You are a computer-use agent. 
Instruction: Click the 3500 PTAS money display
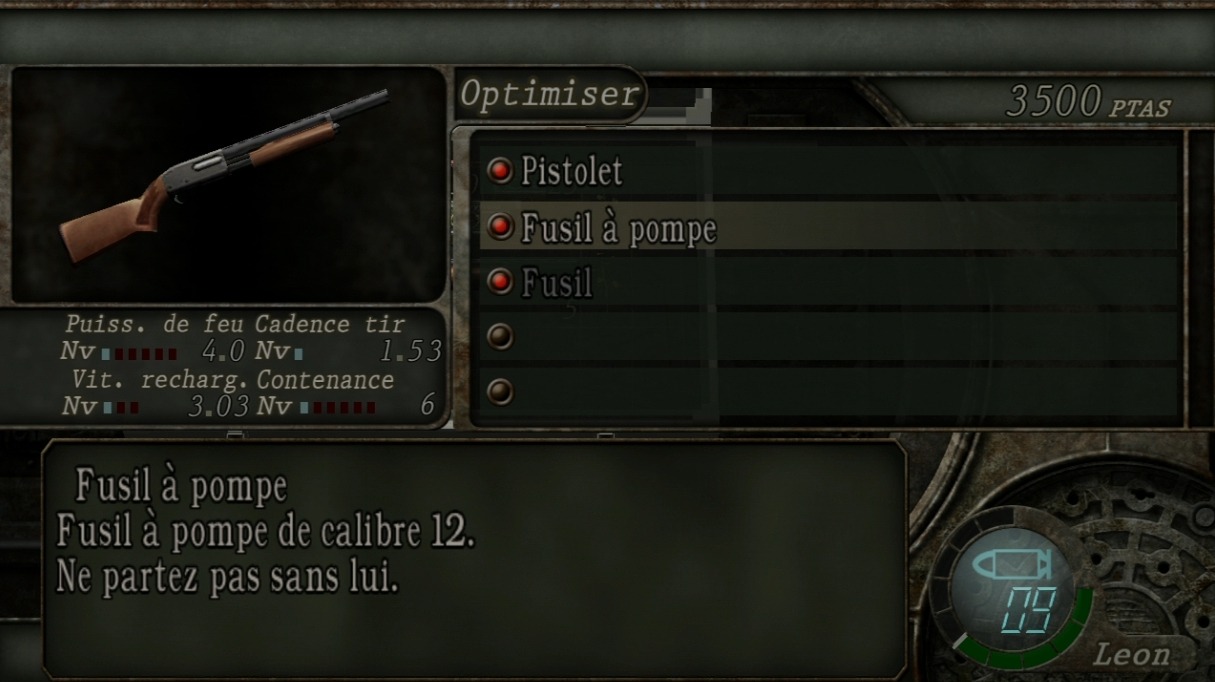pyautogui.click(x=1088, y=102)
